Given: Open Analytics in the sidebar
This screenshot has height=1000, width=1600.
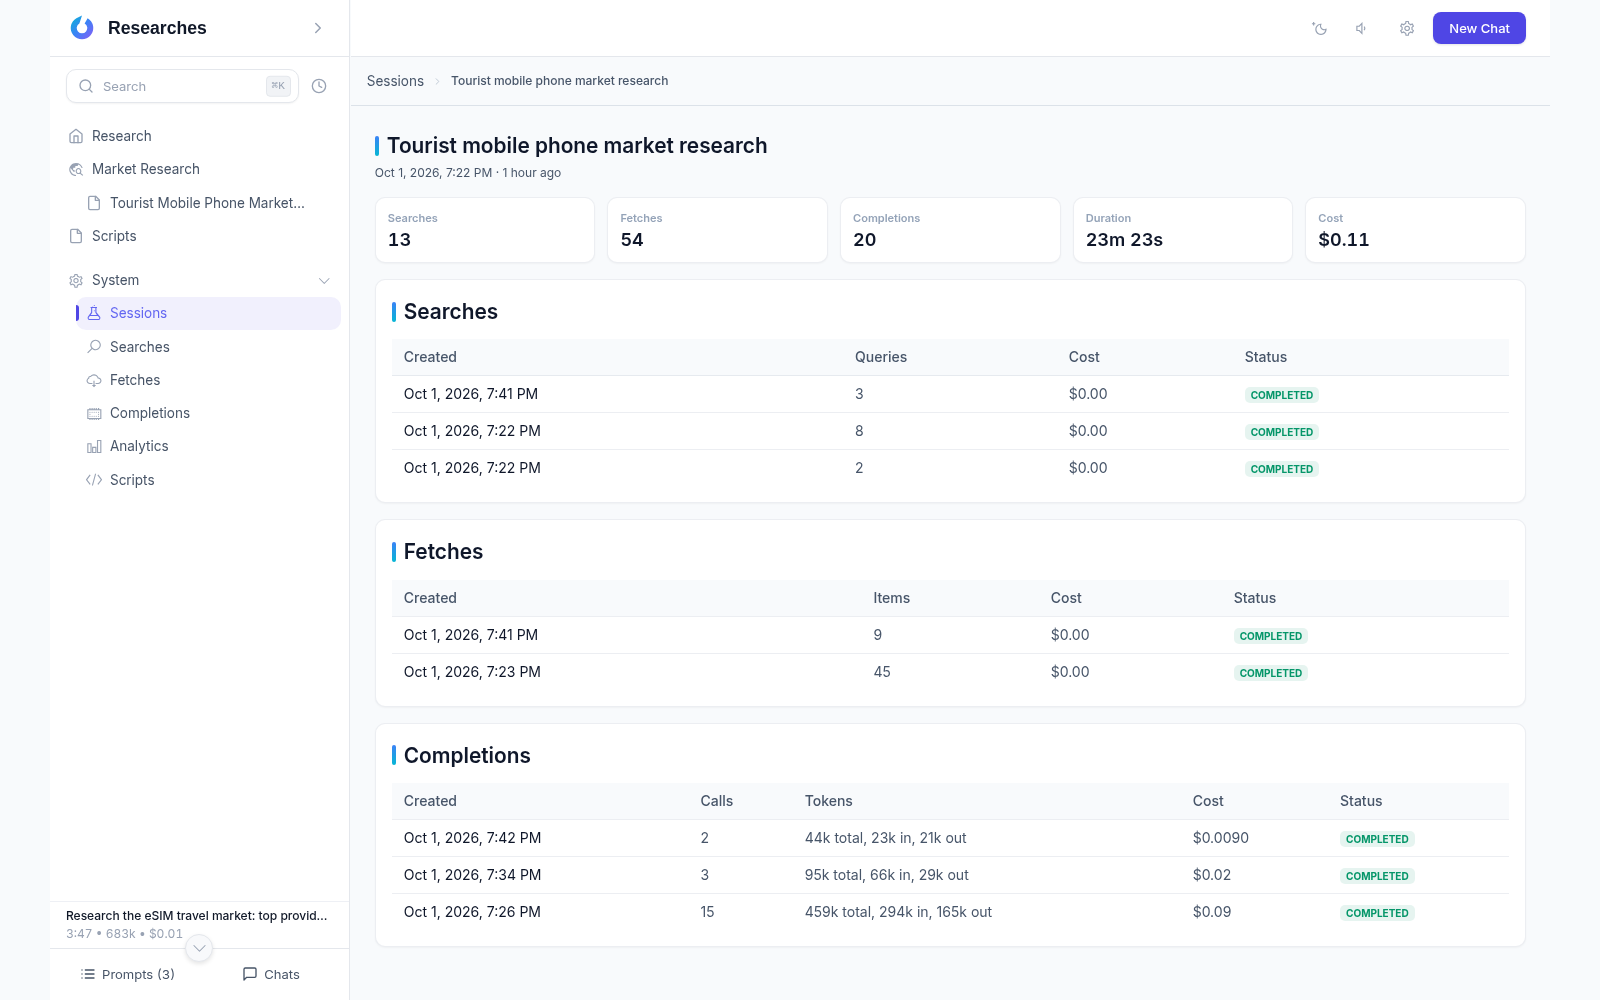Looking at the screenshot, I should [208, 446].
